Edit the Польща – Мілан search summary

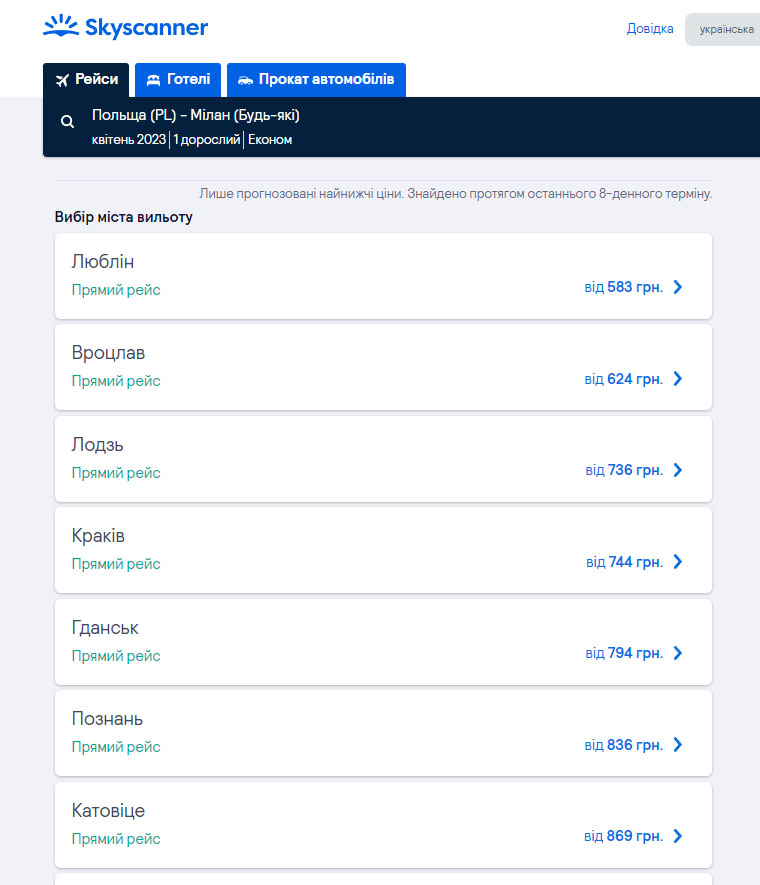[x=401, y=127]
